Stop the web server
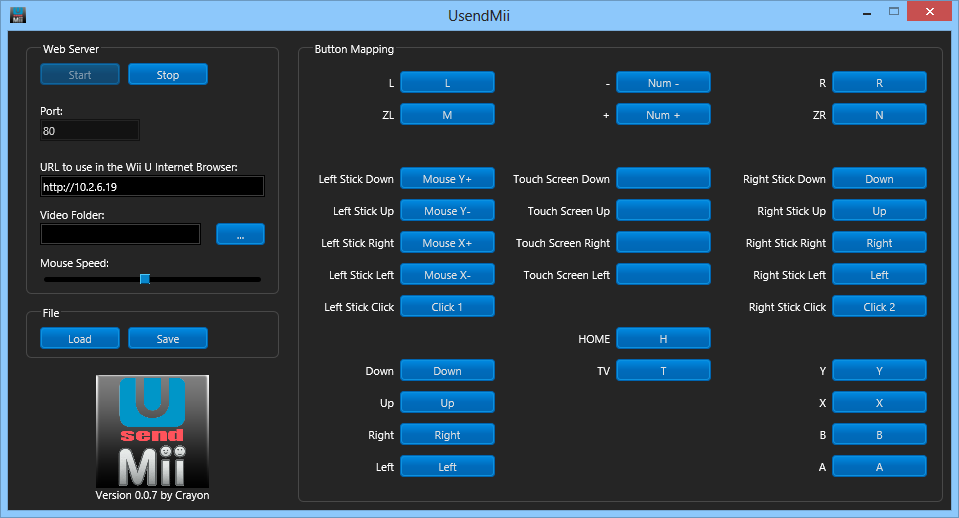Viewport: 959px width, 518px height. pyautogui.click(x=168, y=75)
